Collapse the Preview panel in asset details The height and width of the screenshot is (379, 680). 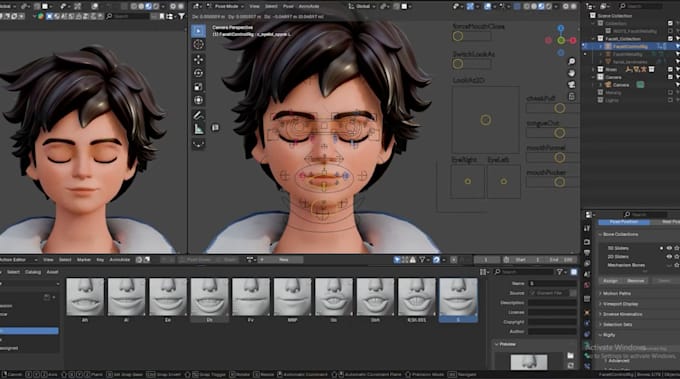coord(506,344)
